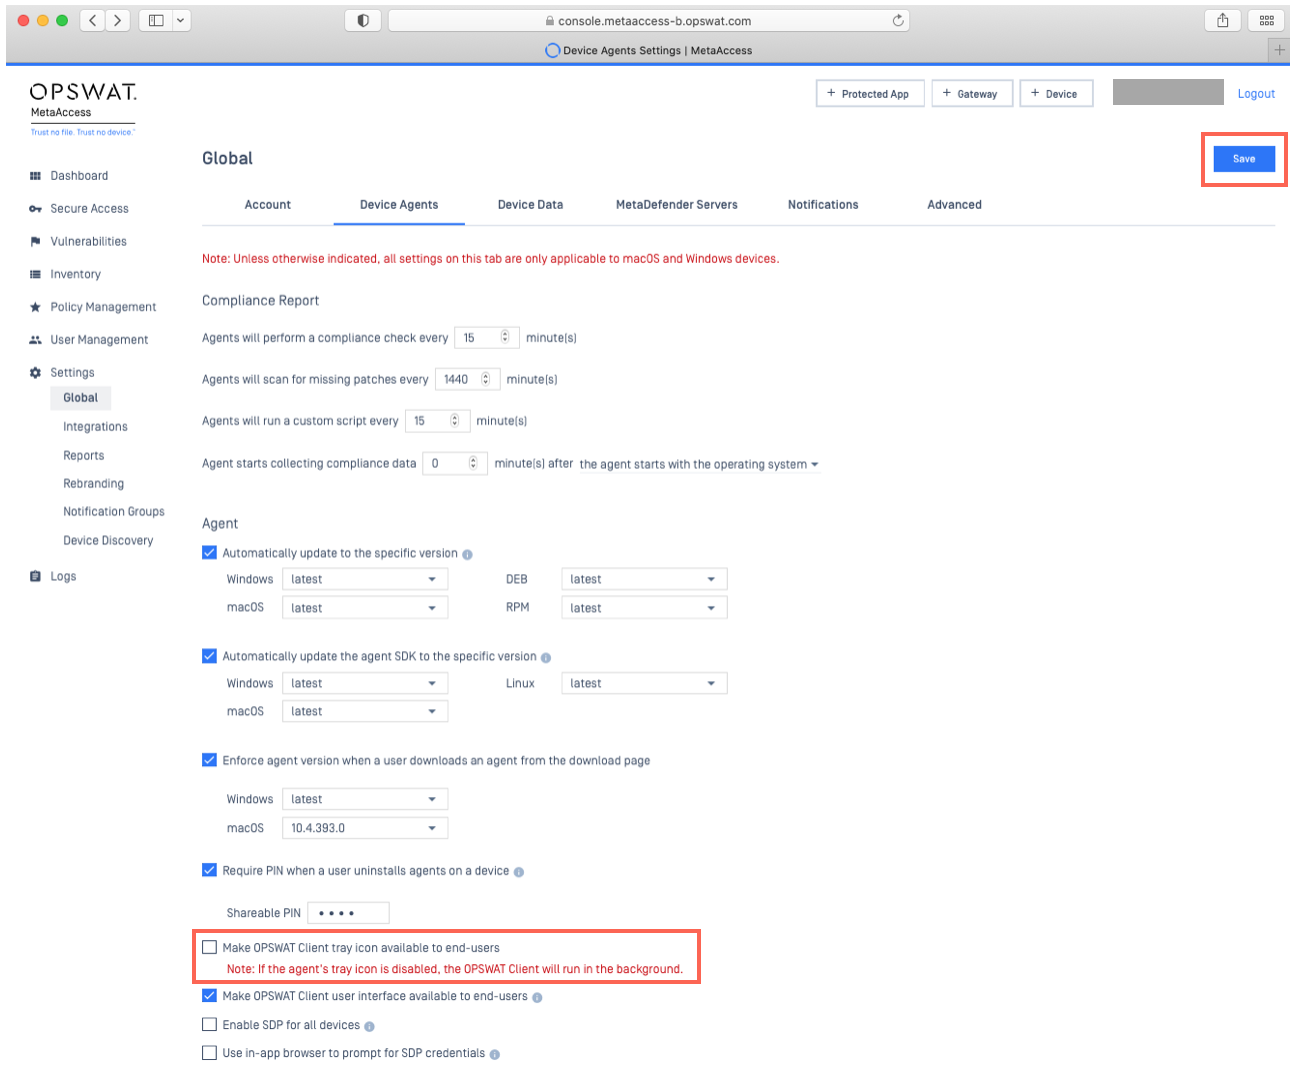
Task: Show Safari tab overview grid icon
Action: [x=1266, y=20]
